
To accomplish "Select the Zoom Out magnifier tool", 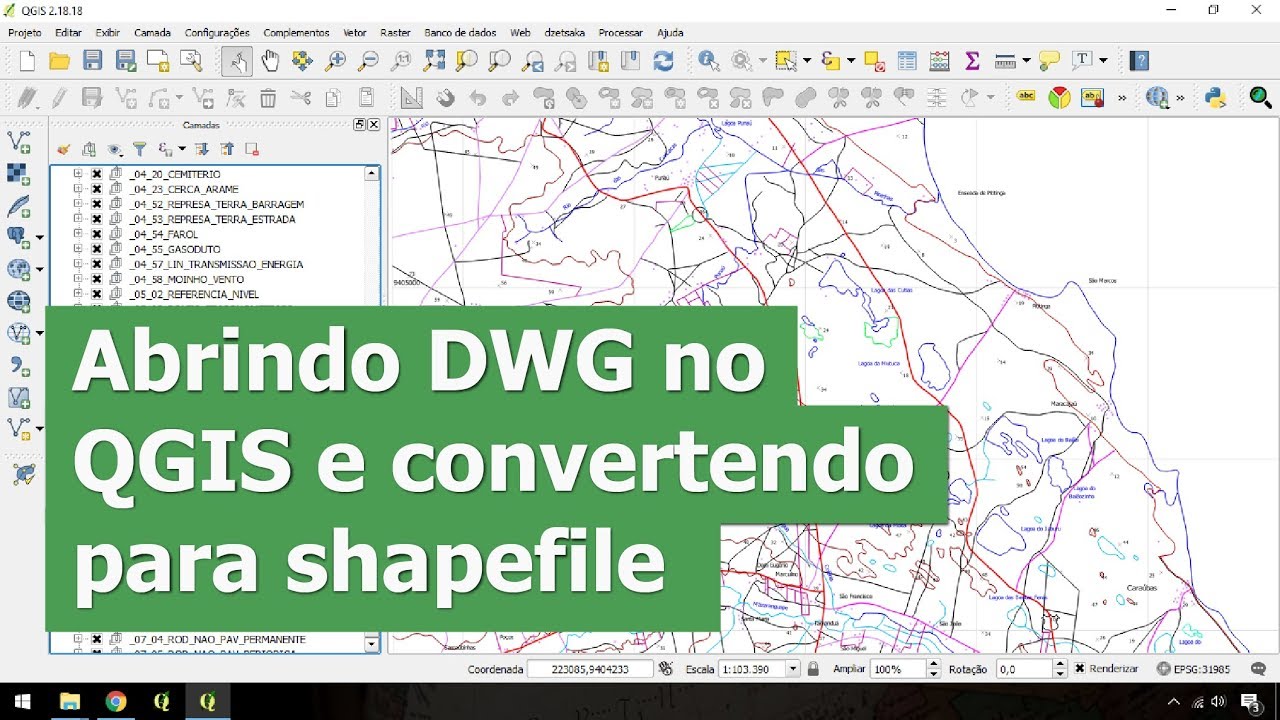I will 368,61.
